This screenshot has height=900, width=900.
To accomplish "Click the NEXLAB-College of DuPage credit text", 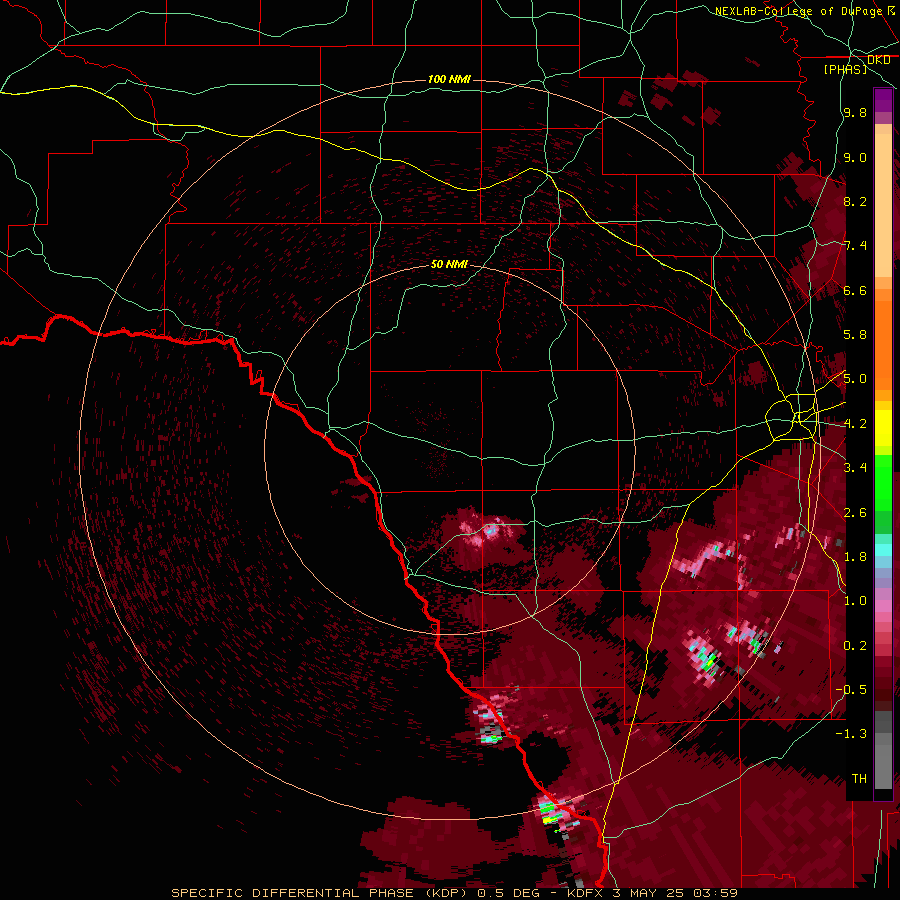I will click(799, 11).
